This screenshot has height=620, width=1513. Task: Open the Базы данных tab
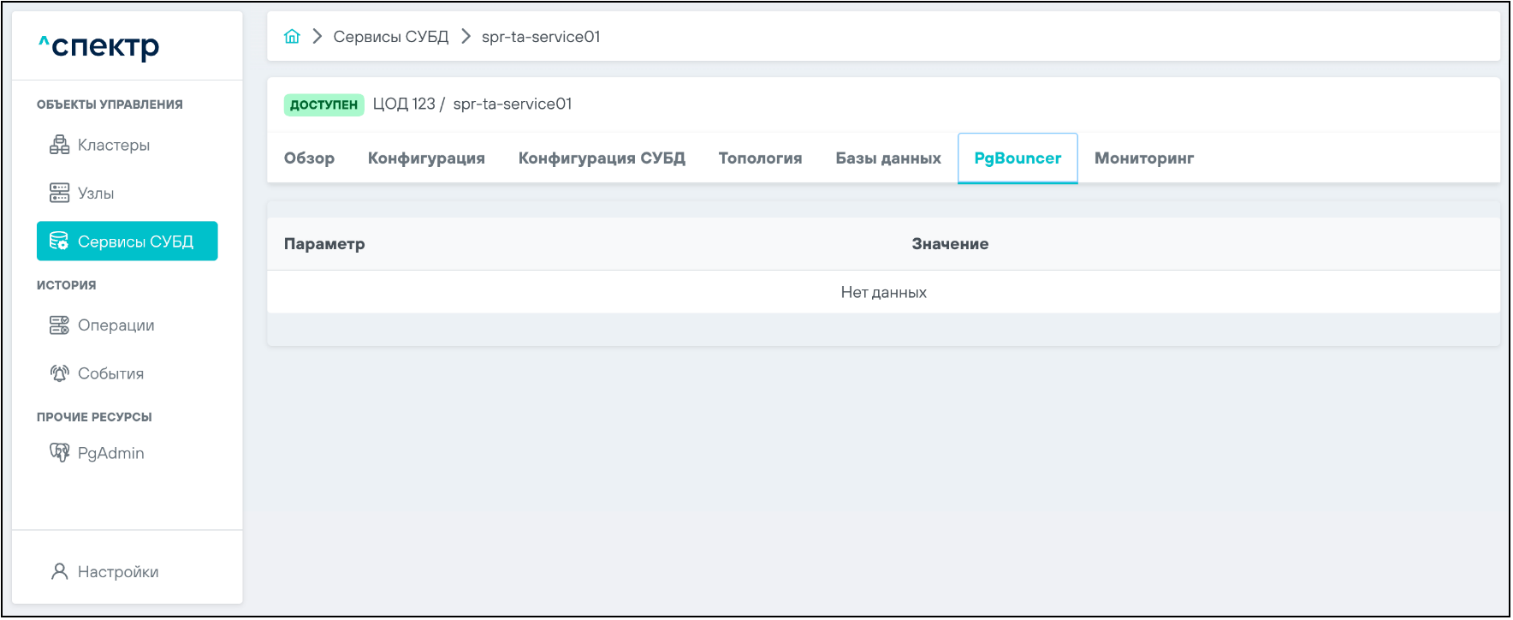point(888,158)
